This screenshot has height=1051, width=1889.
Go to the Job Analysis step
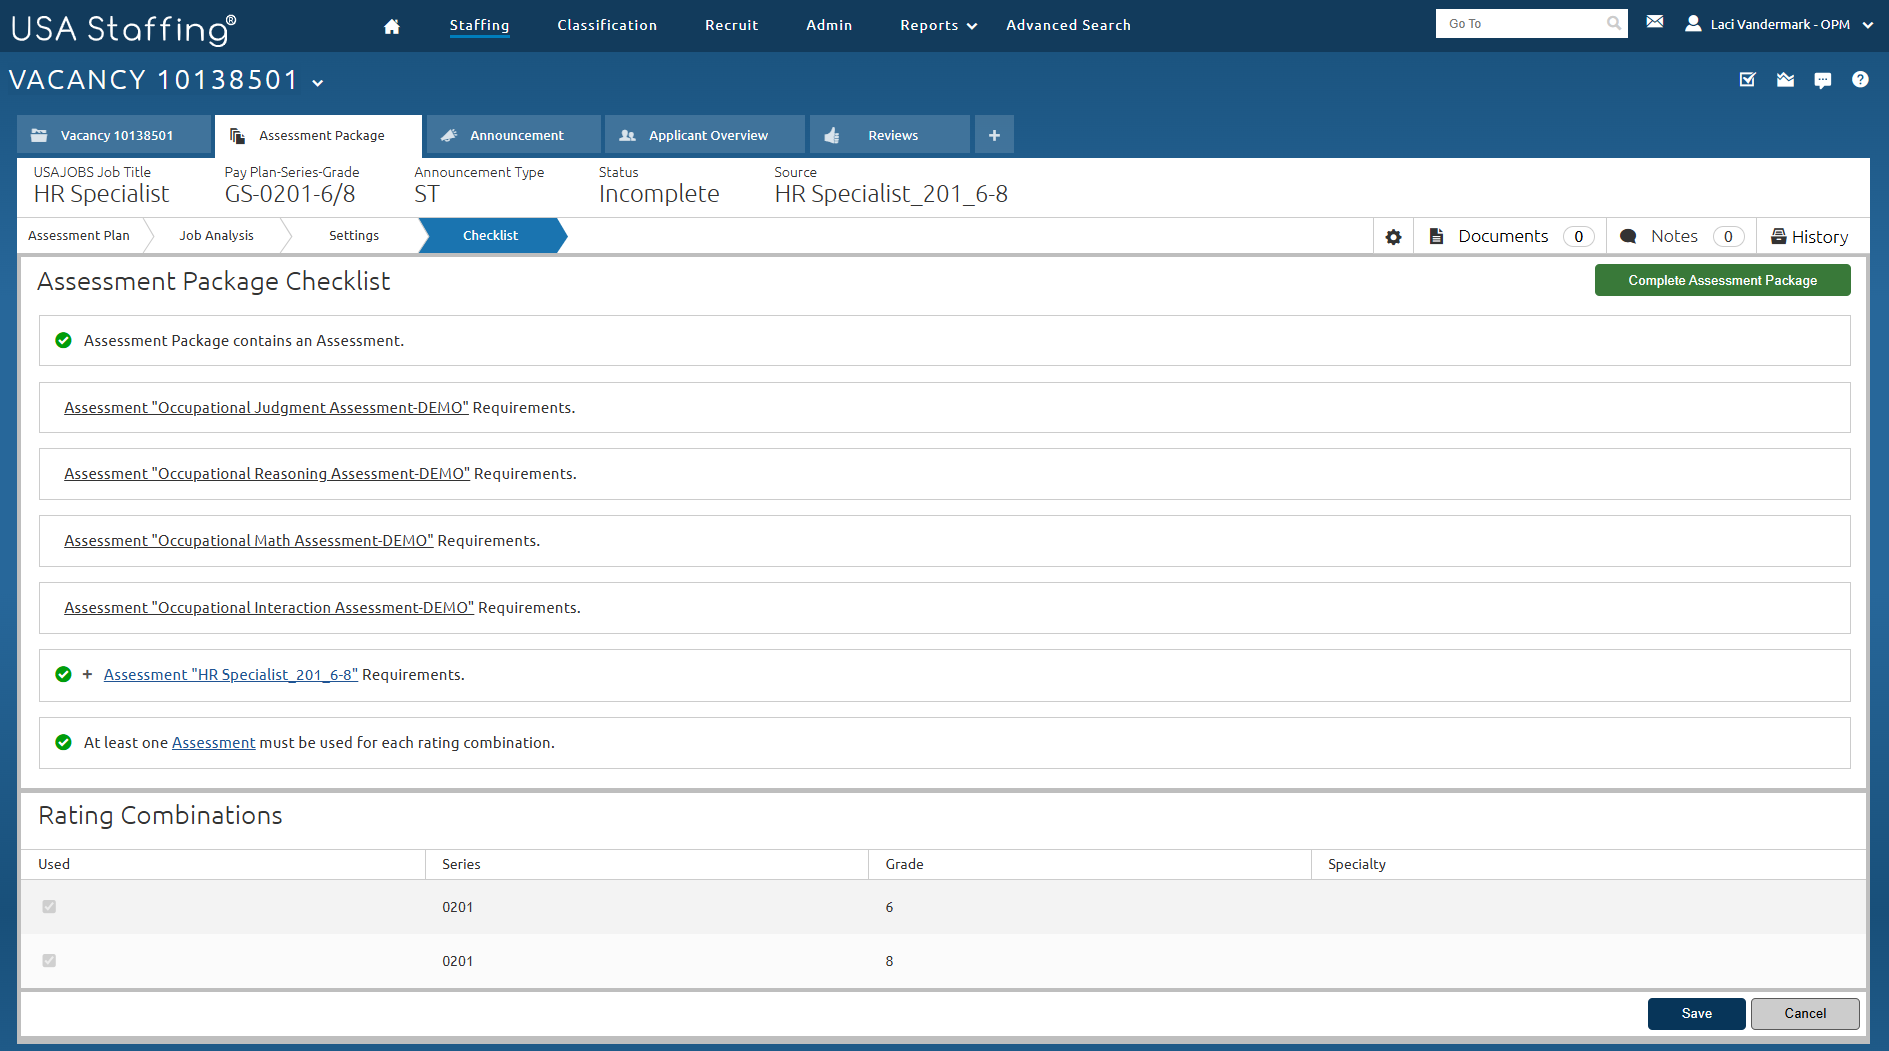(x=216, y=236)
